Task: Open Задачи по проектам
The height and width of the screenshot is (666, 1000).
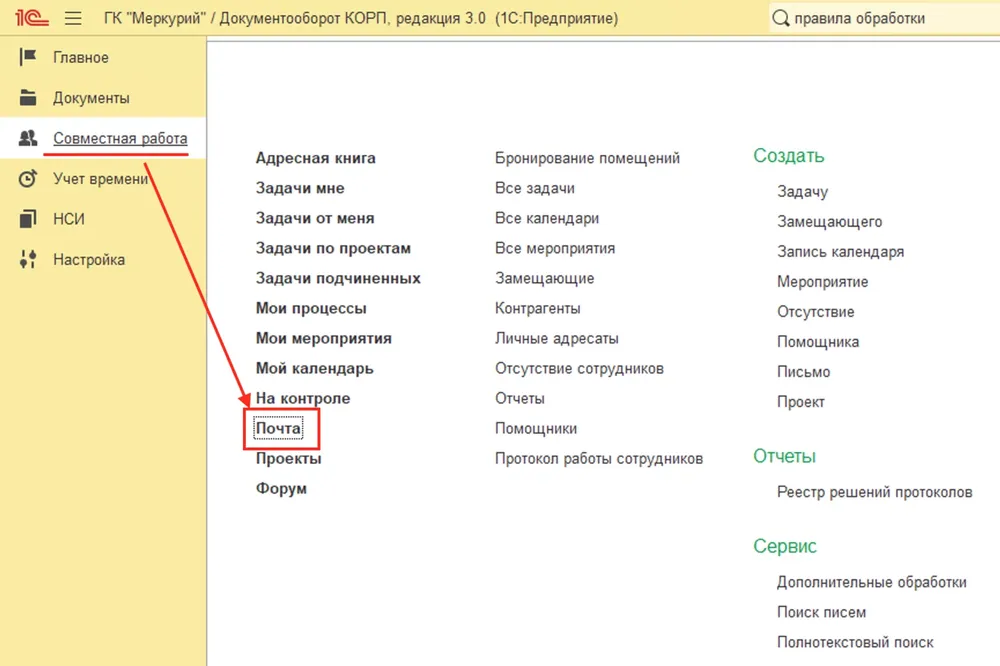Action: (x=333, y=248)
